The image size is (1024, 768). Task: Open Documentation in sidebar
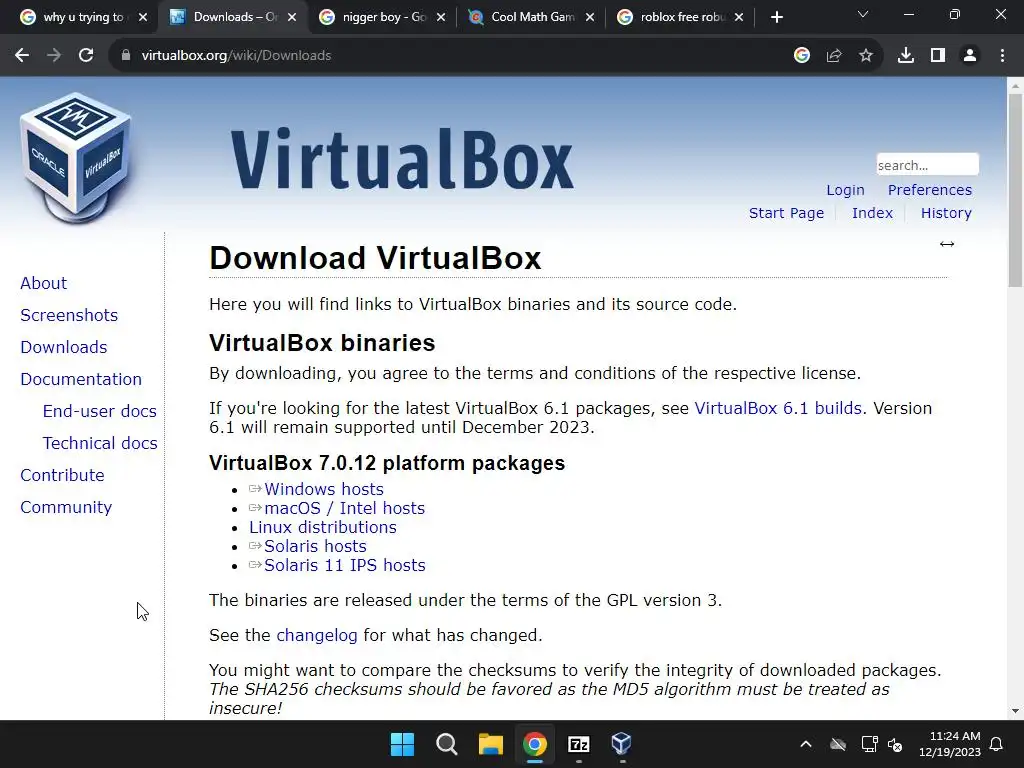click(x=81, y=379)
